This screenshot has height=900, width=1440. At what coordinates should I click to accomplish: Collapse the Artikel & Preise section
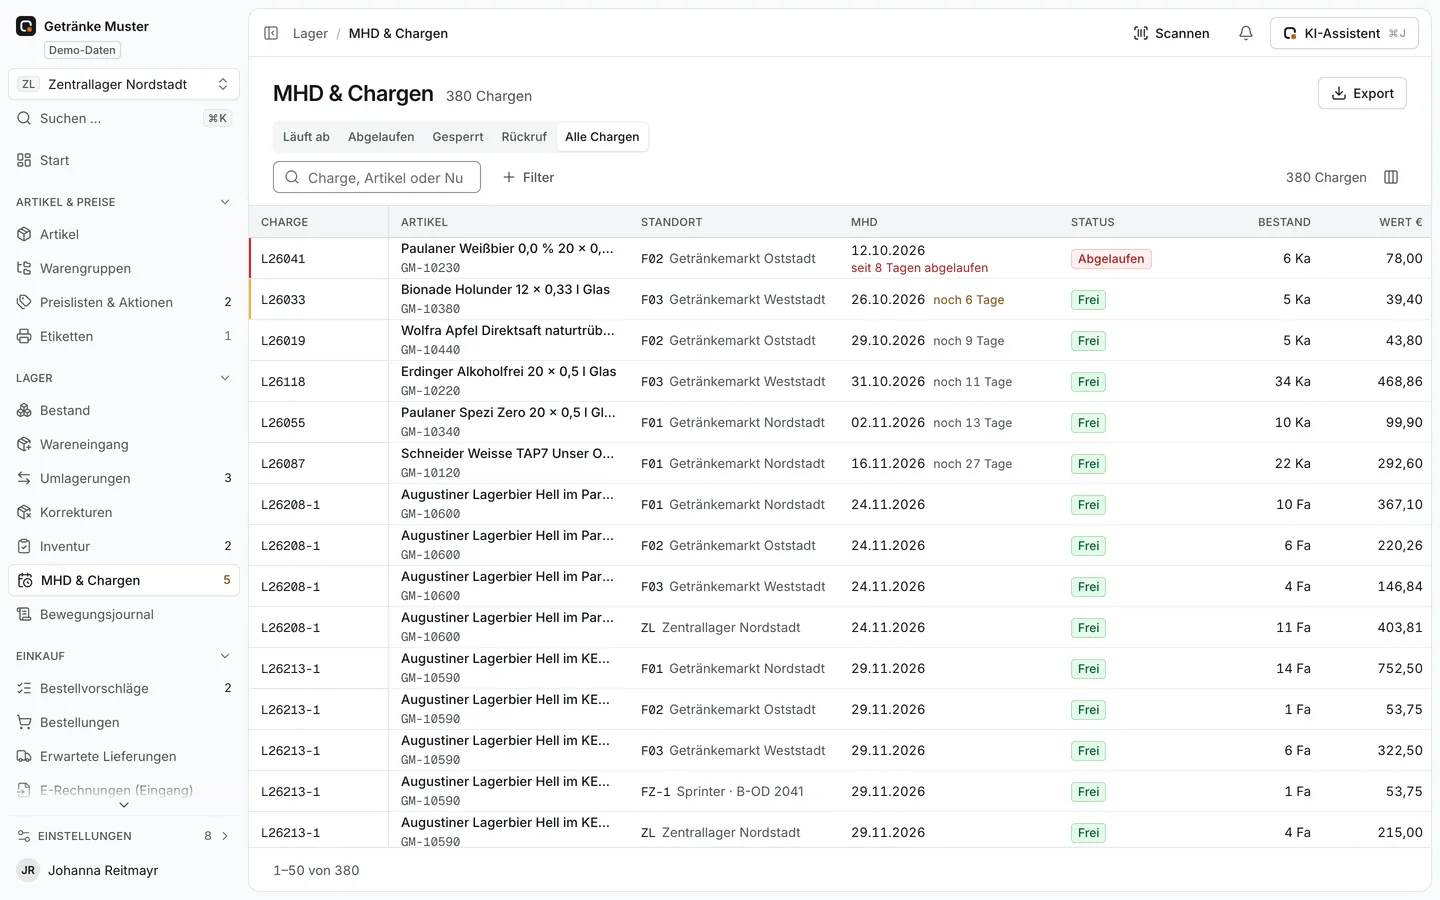[x=124, y=202]
